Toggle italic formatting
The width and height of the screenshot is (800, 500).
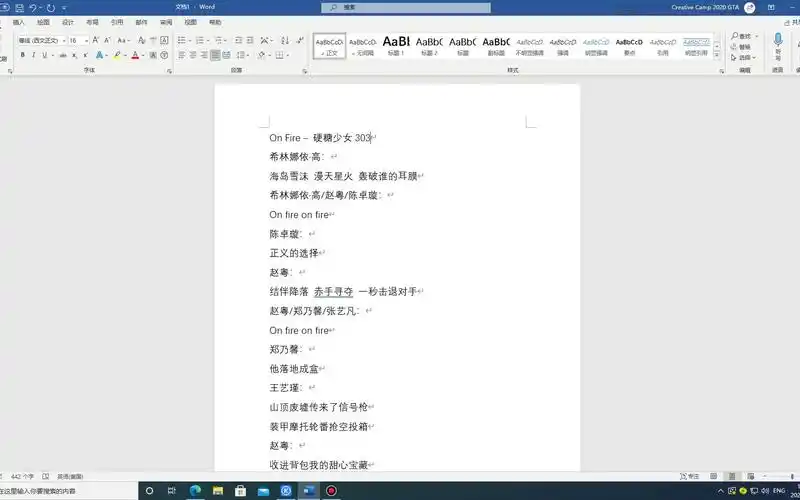pos(33,55)
